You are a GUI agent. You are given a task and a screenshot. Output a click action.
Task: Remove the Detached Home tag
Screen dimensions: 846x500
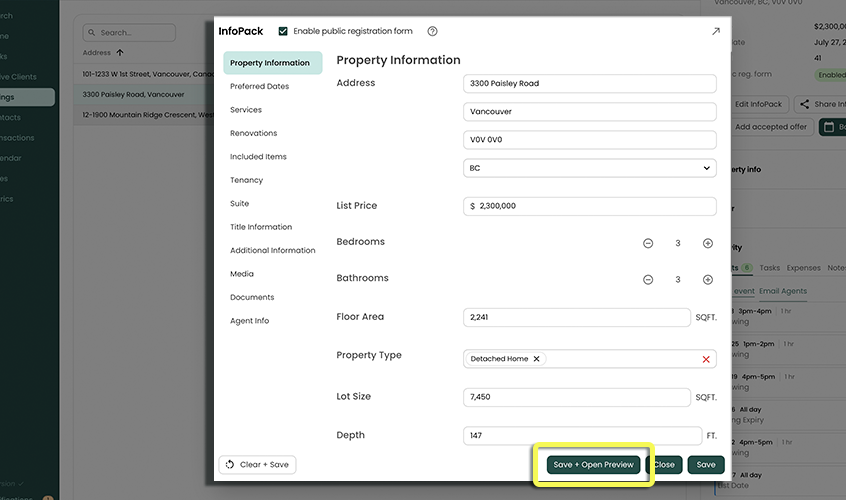(537, 359)
